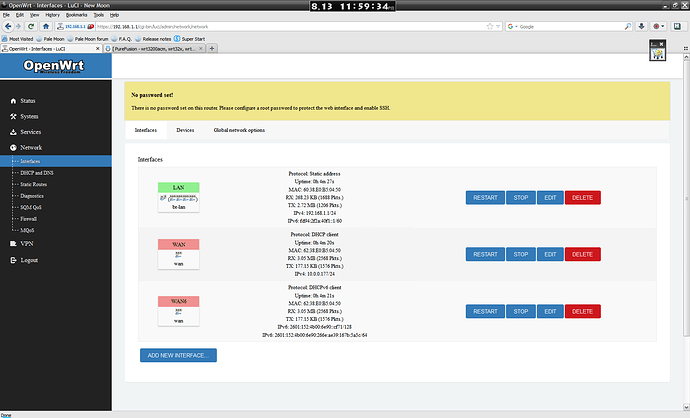Open the Bookmarks menu
This screenshot has height=418, width=690.
(x=77, y=15)
